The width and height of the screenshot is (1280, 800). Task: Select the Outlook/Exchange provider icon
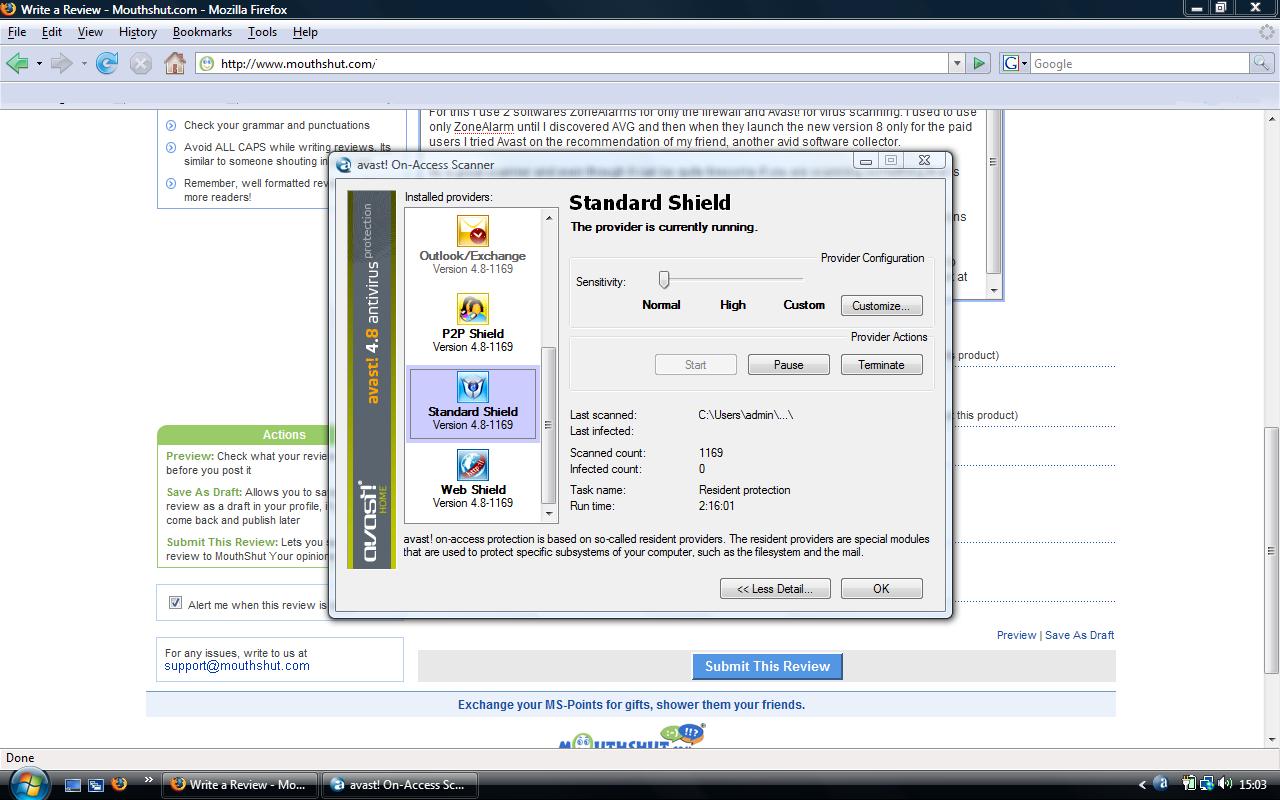click(x=473, y=232)
